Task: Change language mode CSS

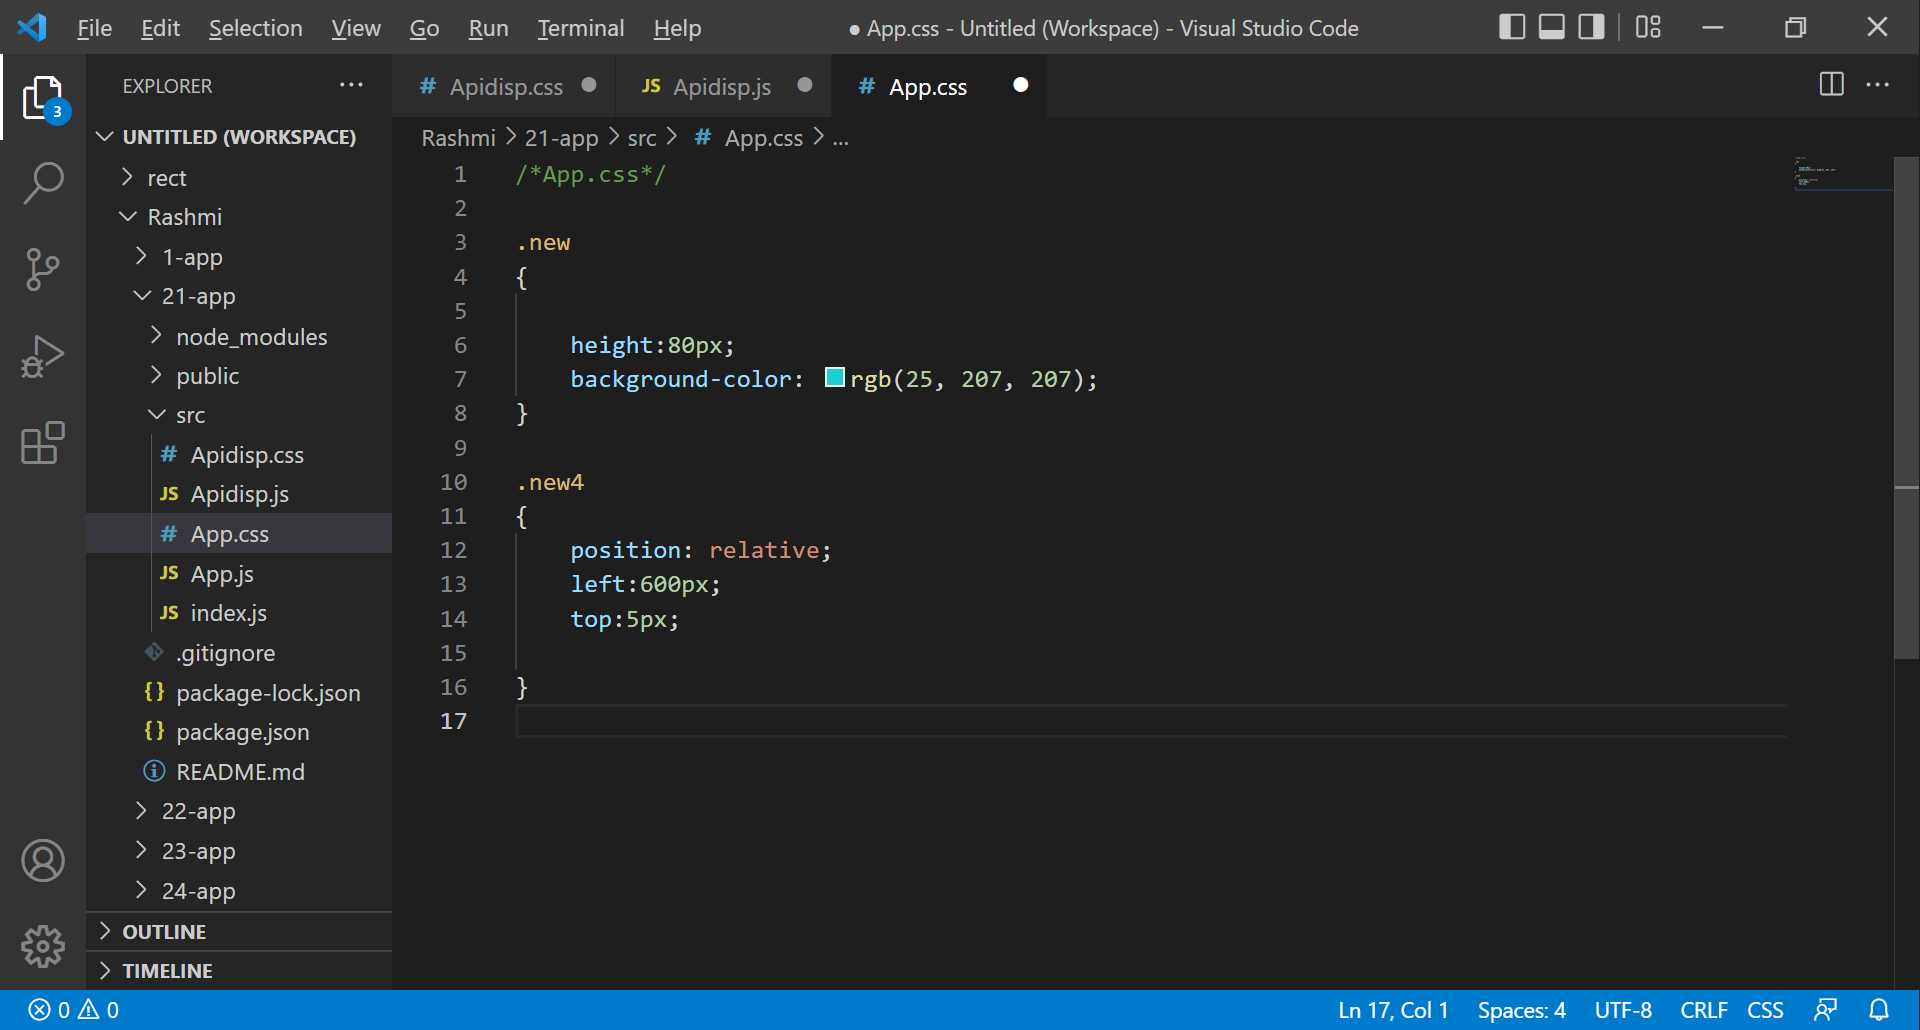Action: 1765,1010
